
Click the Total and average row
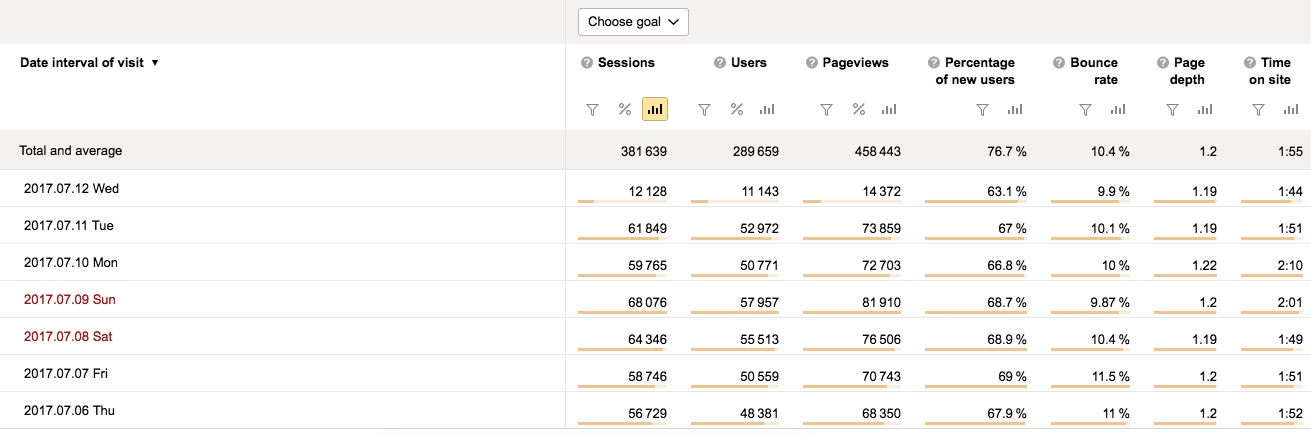pos(71,151)
